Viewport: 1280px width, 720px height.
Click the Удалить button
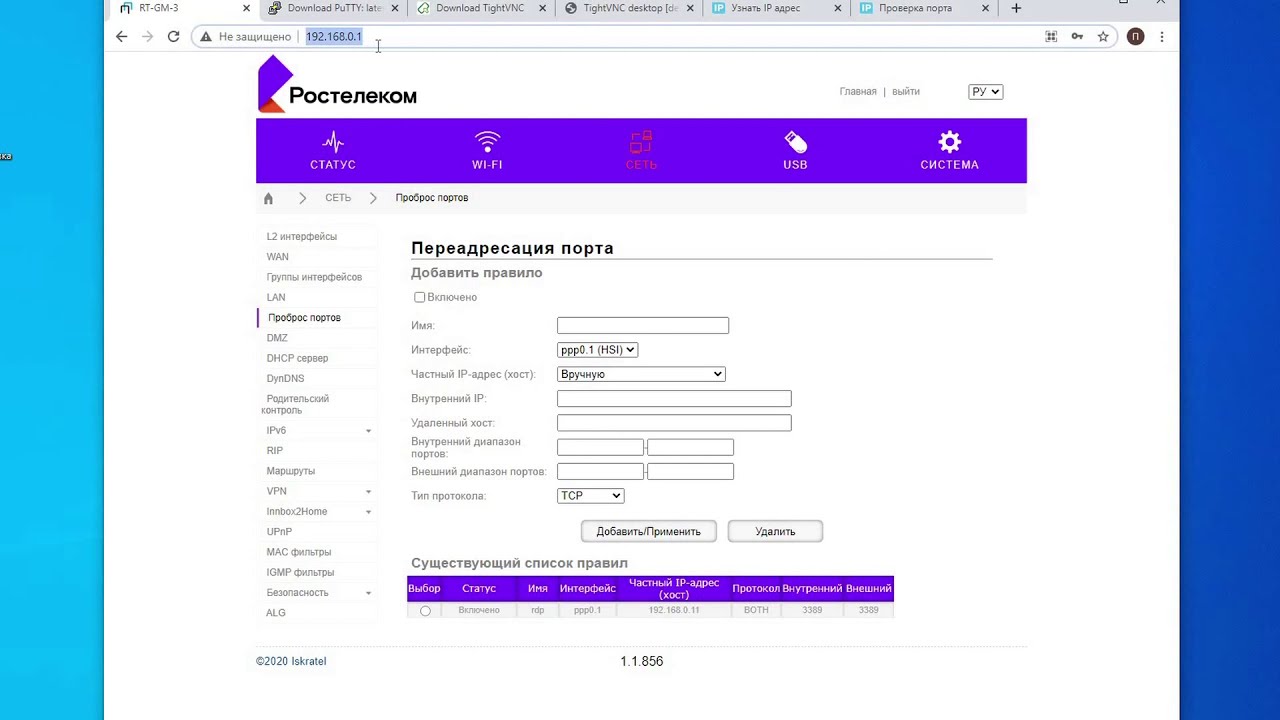pos(775,532)
